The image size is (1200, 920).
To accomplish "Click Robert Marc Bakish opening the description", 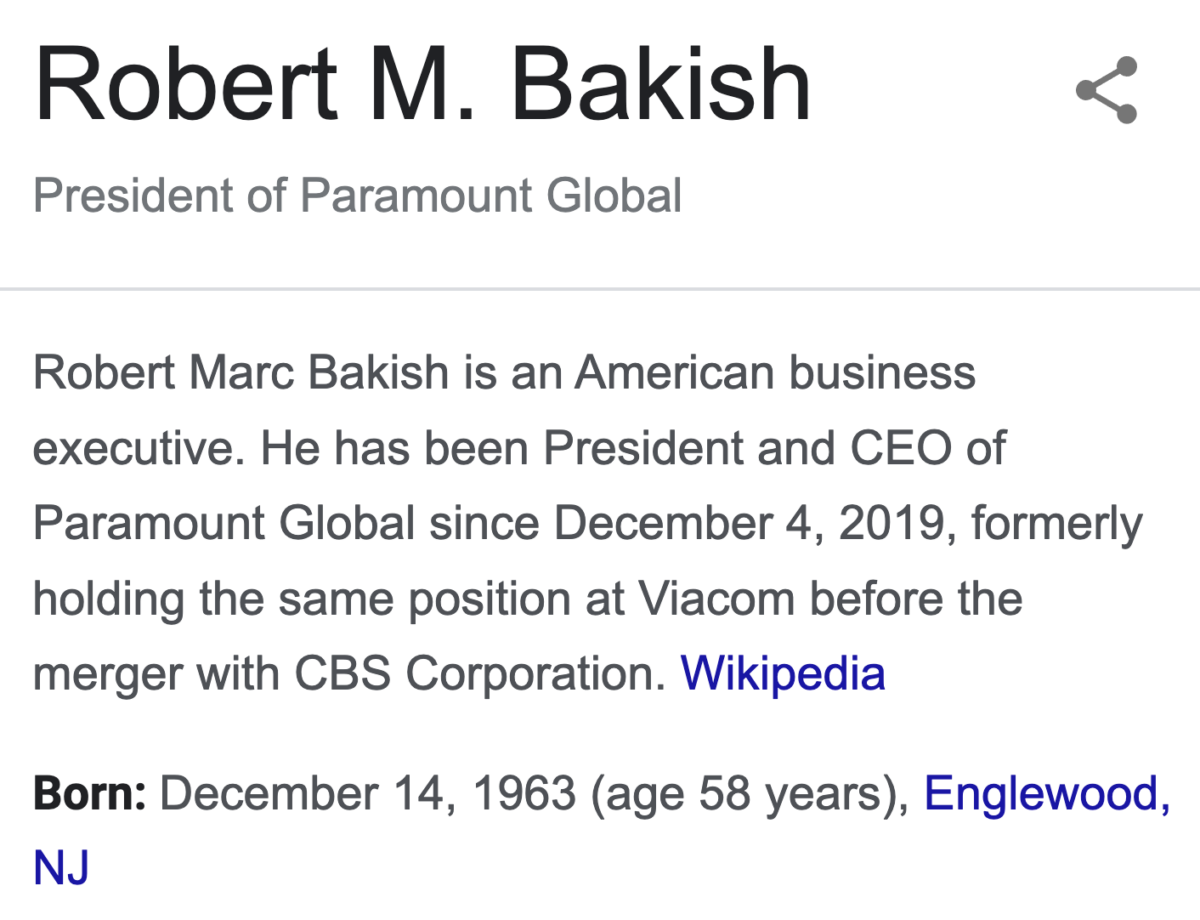I will coord(241,373).
